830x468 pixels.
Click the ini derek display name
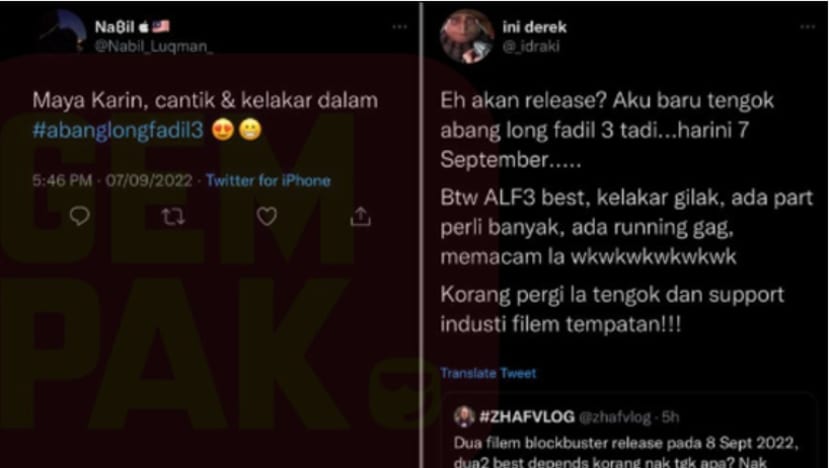tap(534, 27)
